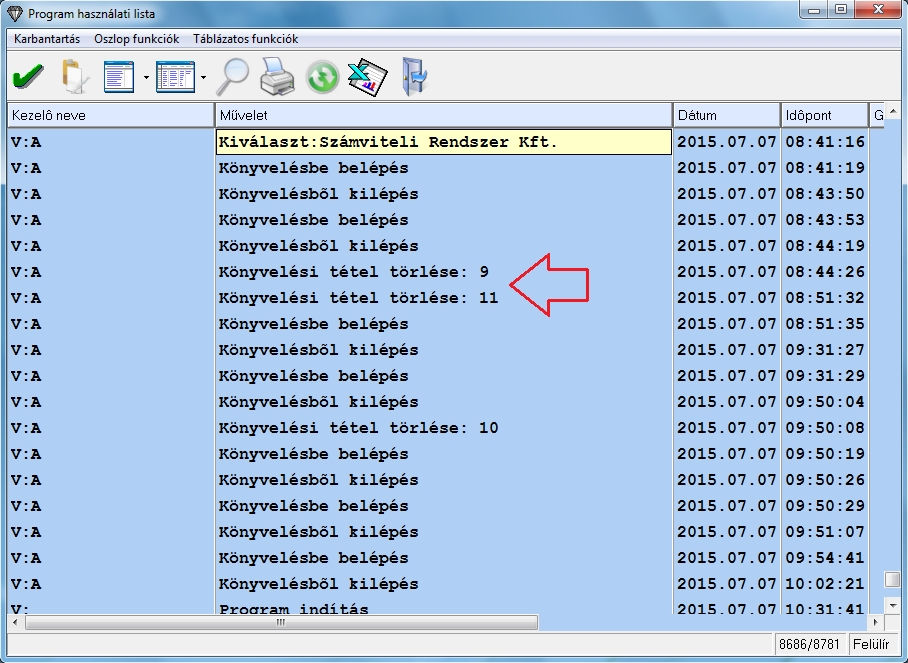This screenshot has width=908, height=663.
Task: Exit via the door icon
Action: [413, 76]
